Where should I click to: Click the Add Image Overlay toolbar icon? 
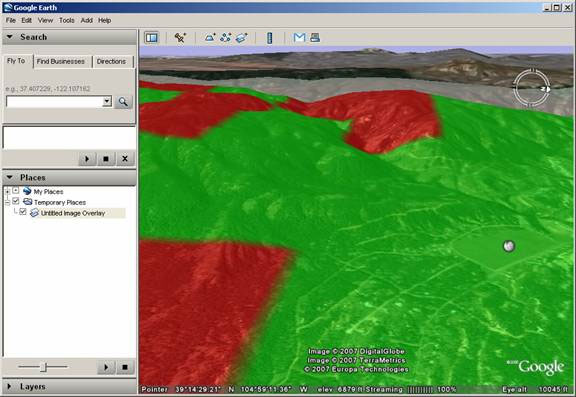(x=241, y=37)
